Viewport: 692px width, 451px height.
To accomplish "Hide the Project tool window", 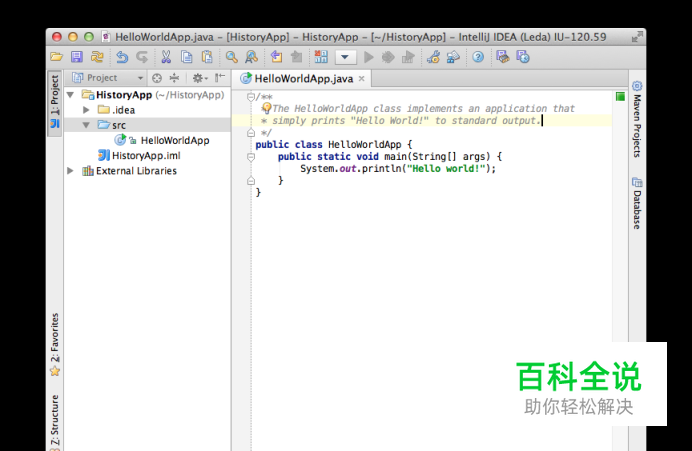I will click(x=219, y=78).
